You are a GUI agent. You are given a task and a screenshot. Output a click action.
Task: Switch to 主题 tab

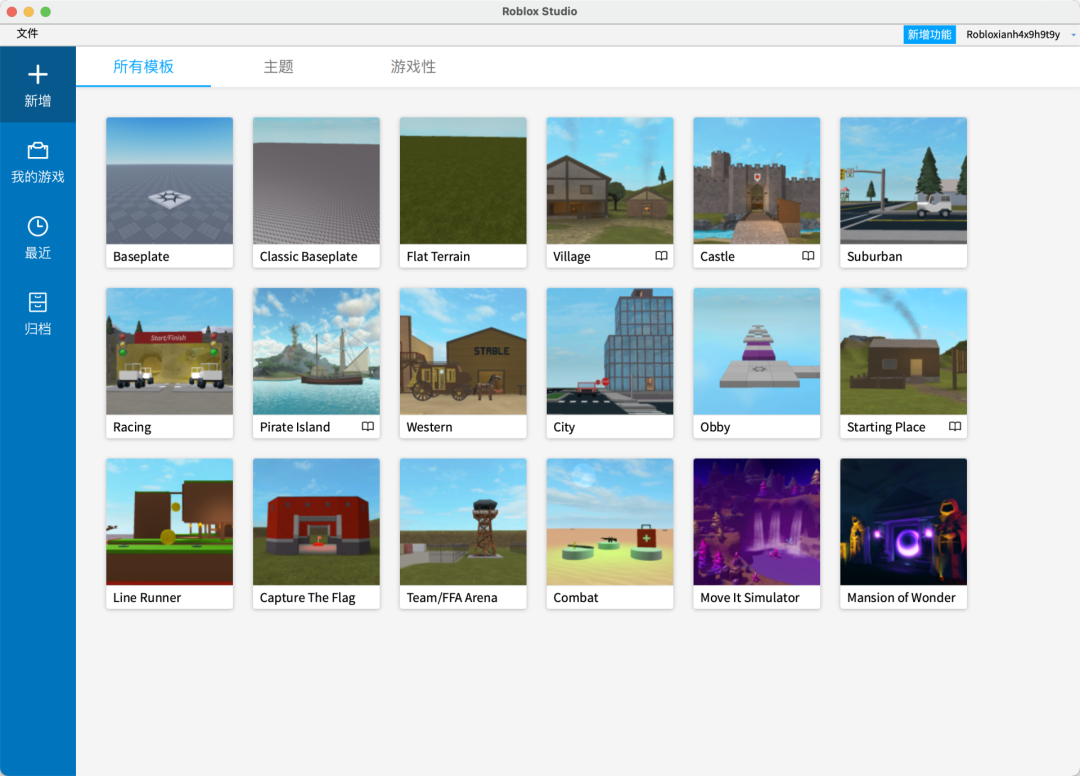click(x=278, y=67)
